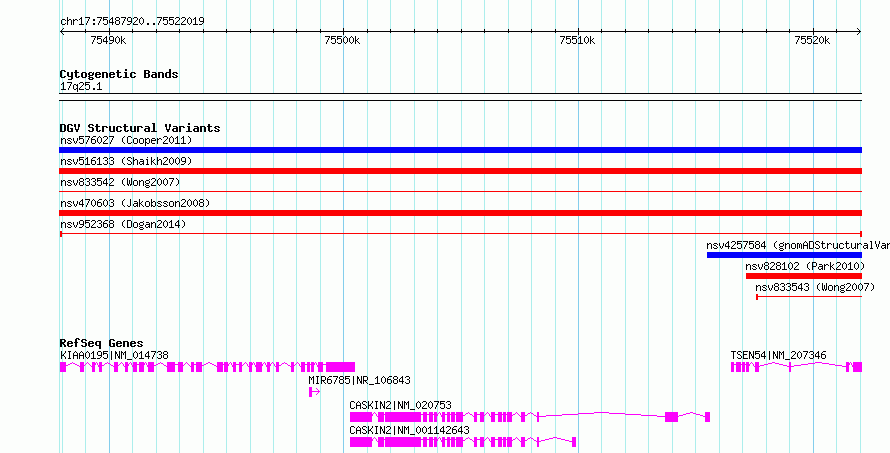The height and width of the screenshot is (453, 890).
Task: Select the red nsv470603 Jakobsson2008 bar
Action: (460, 213)
